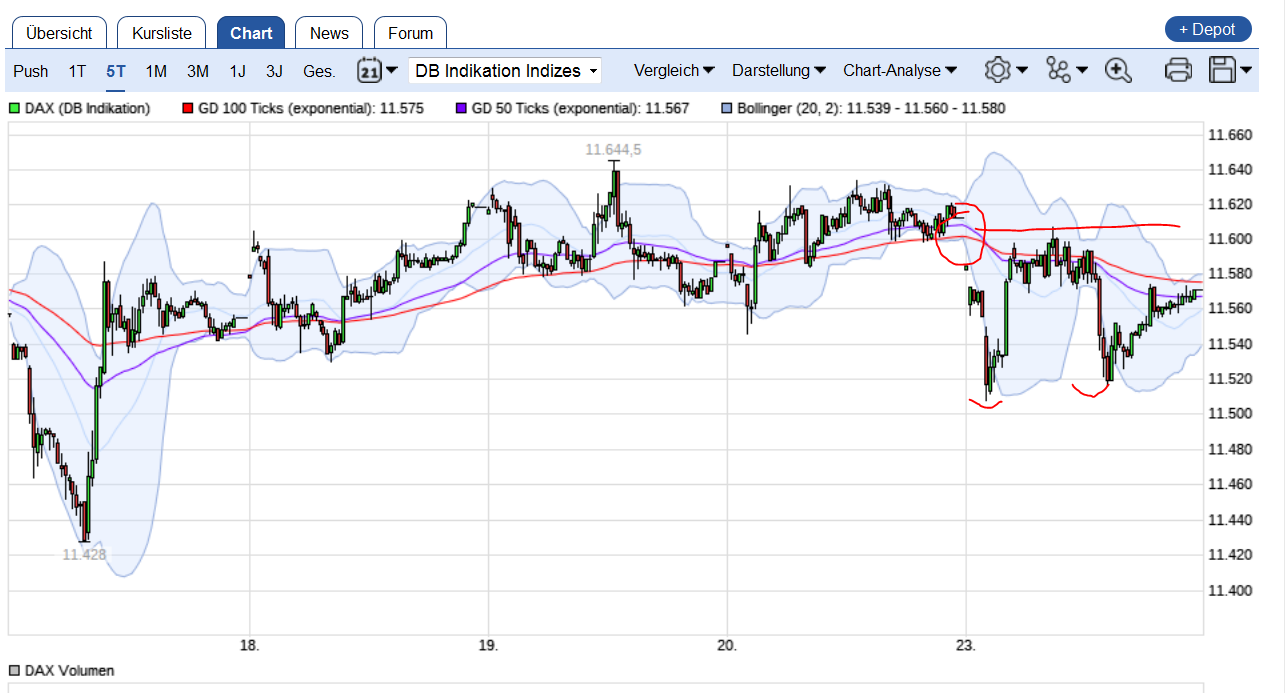Open the settings gear icon
Screen dimensions: 1285x693
tap(997, 70)
